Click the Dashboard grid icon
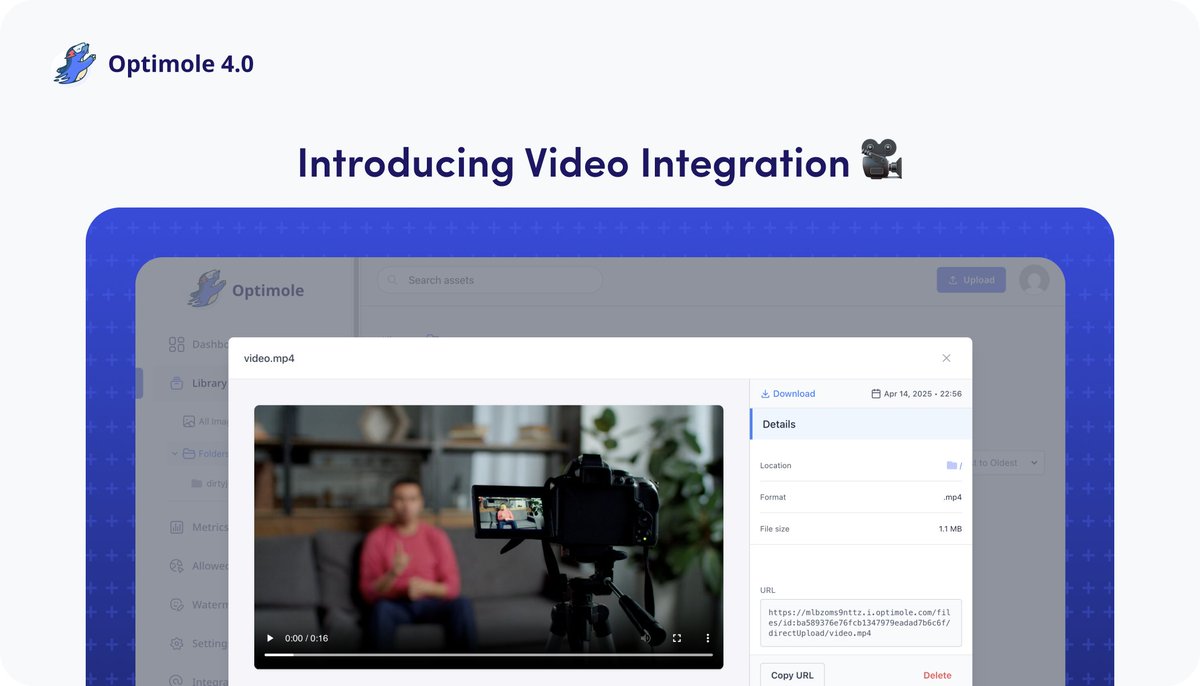Image resolution: width=1200 pixels, height=686 pixels. (x=176, y=344)
